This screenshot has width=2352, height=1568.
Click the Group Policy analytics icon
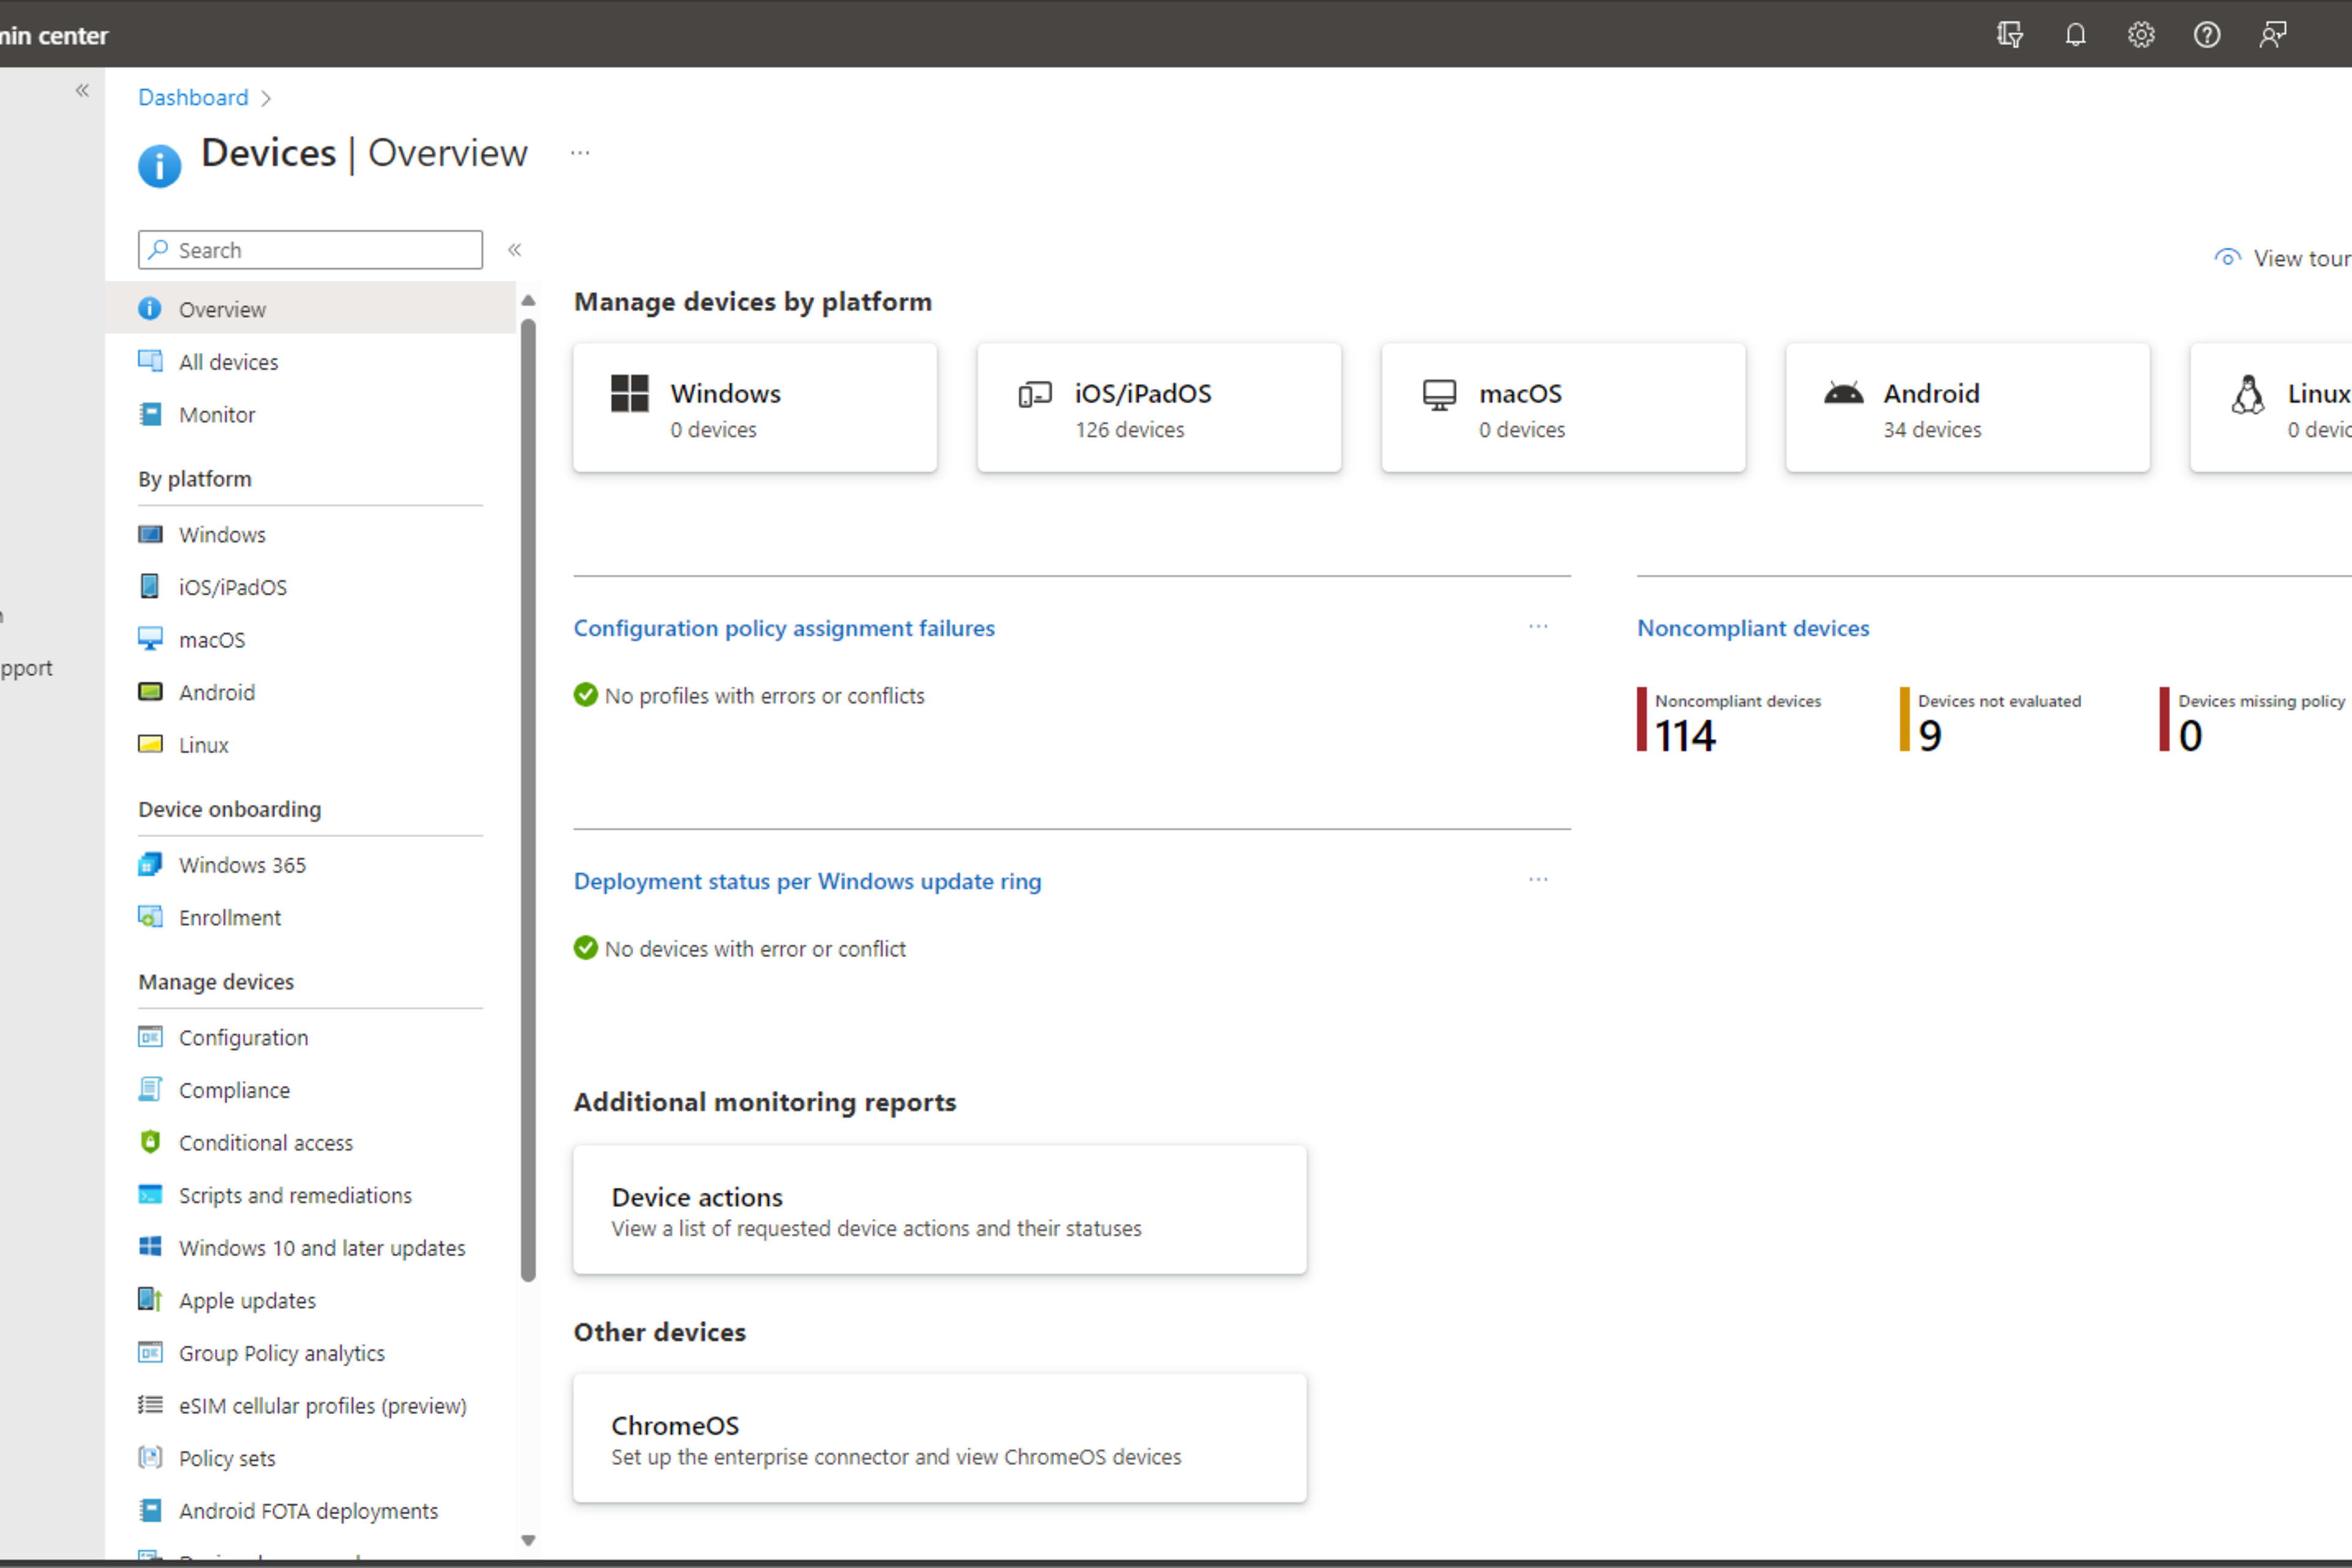point(150,1353)
